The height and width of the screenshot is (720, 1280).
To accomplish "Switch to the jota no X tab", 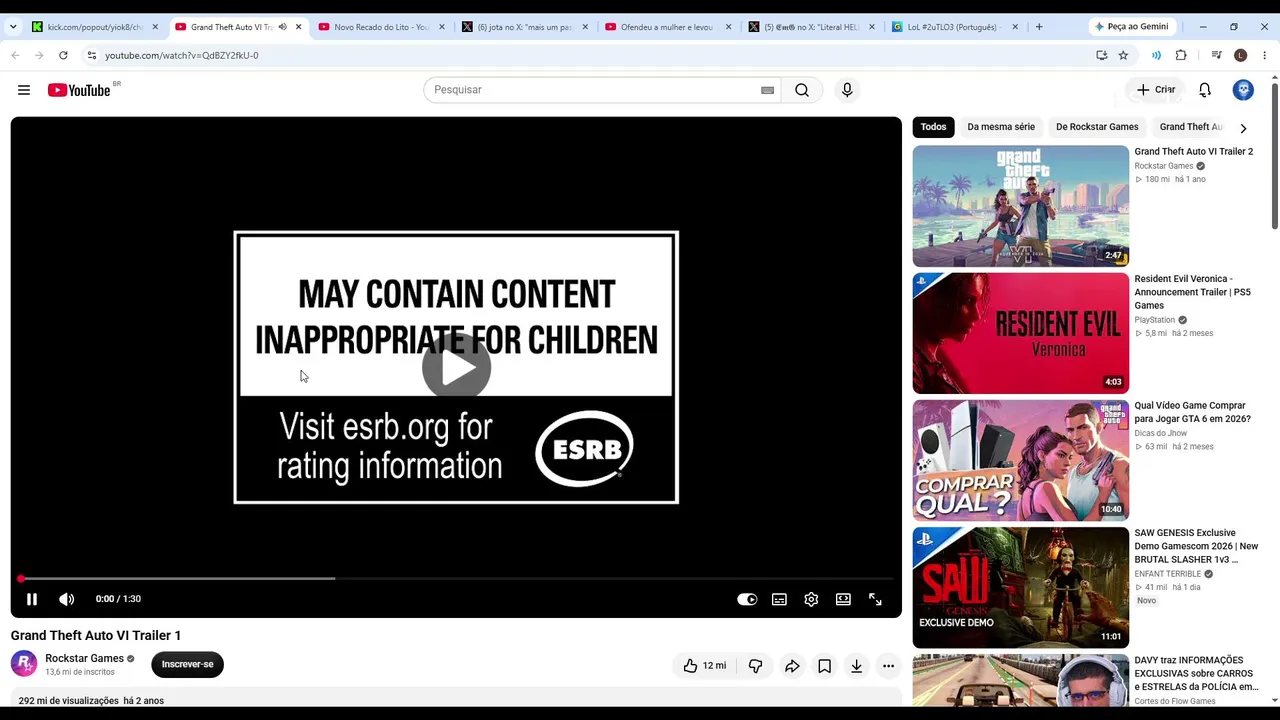I will tap(525, 27).
